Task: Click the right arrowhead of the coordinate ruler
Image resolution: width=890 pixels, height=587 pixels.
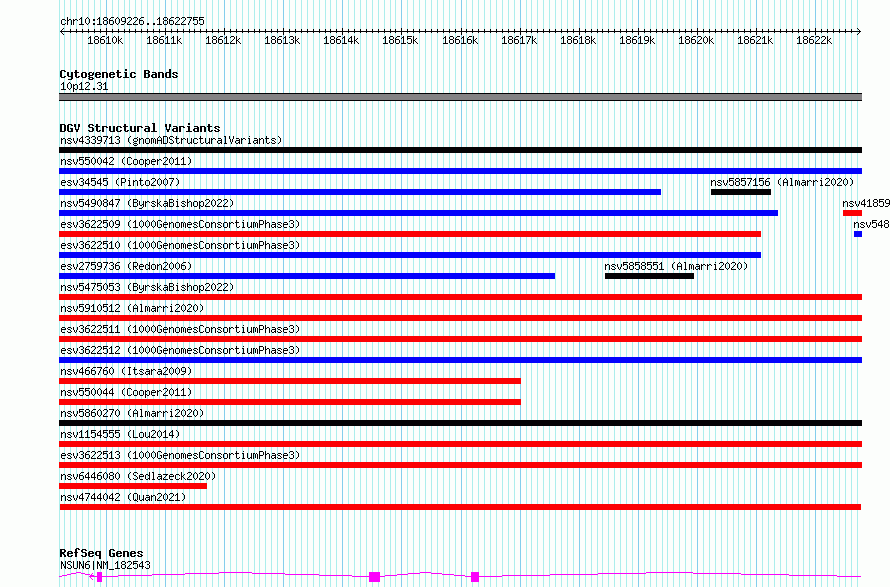Action: click(859, 31)
